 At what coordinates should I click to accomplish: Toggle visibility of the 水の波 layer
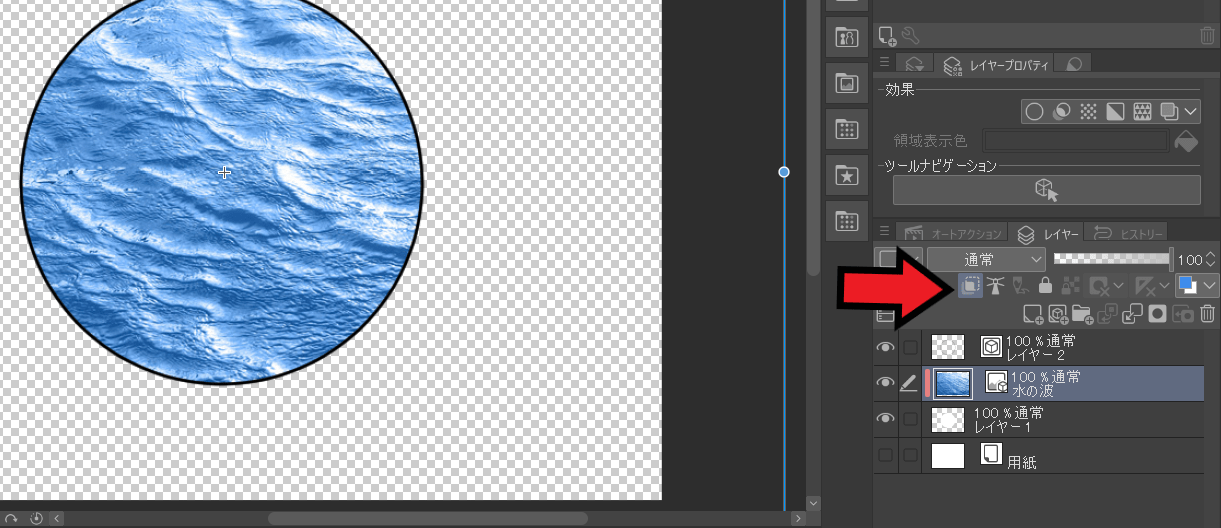[885, 383]
